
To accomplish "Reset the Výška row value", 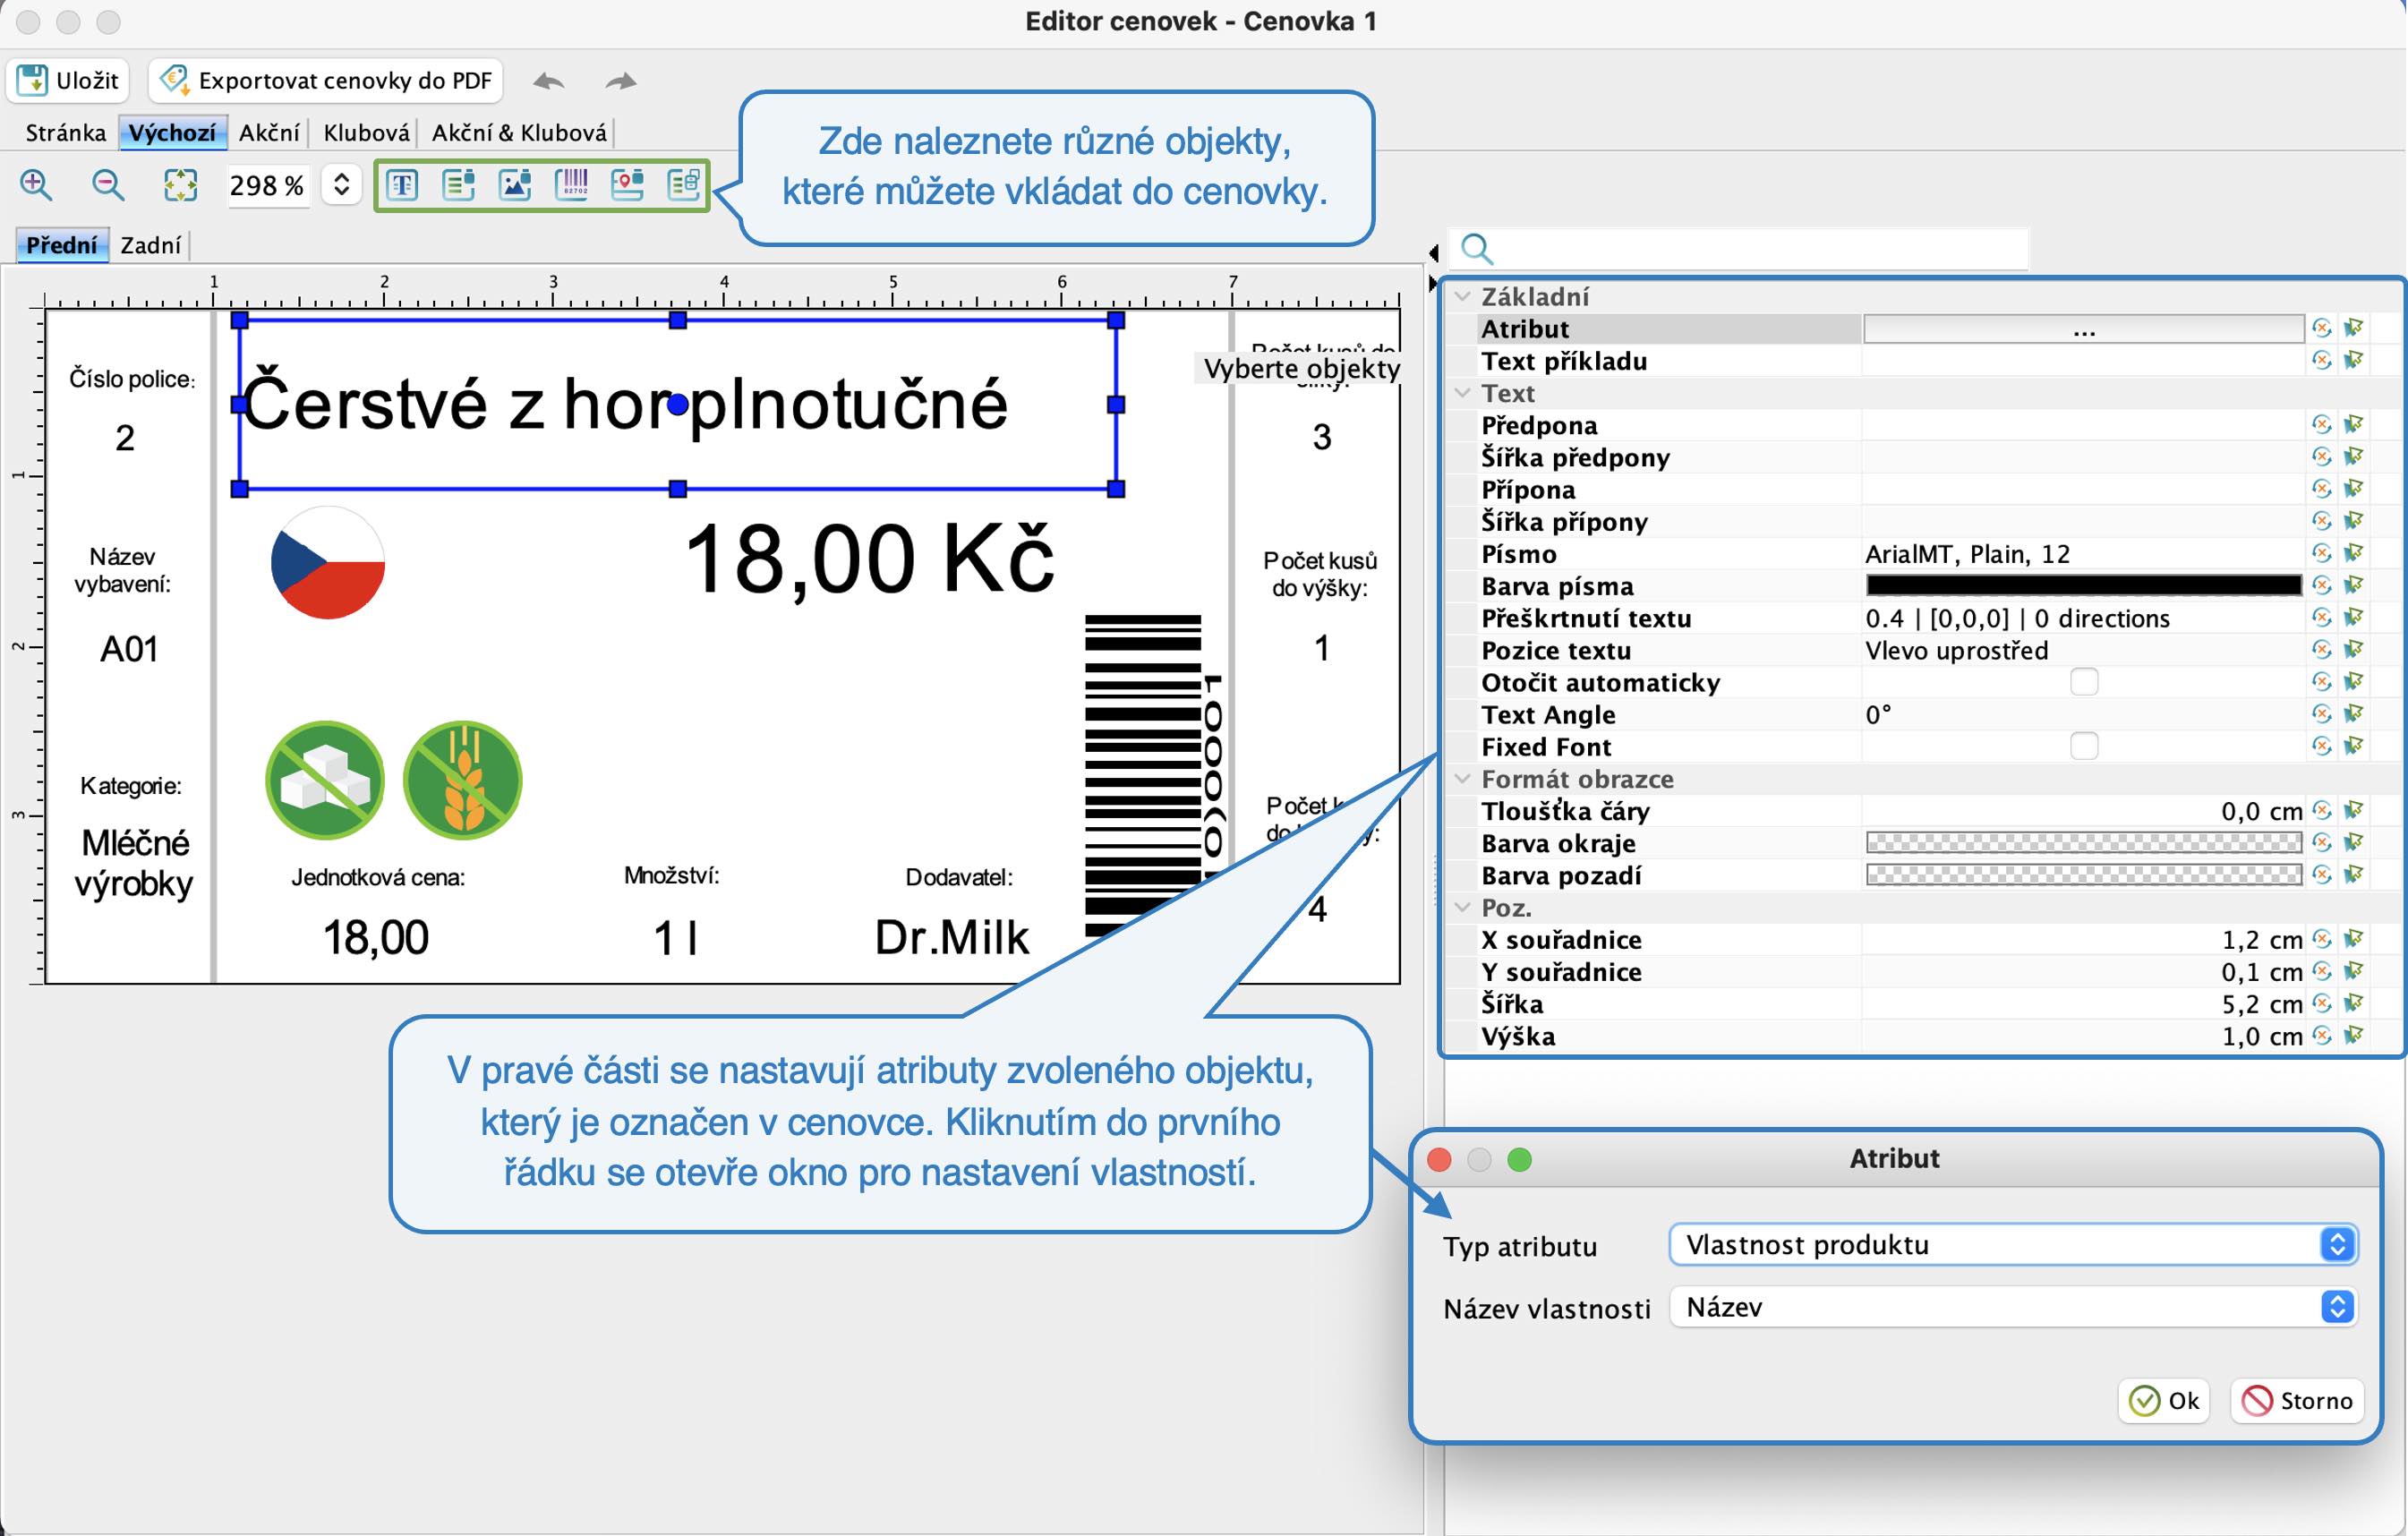I will click(2322, 1035).
